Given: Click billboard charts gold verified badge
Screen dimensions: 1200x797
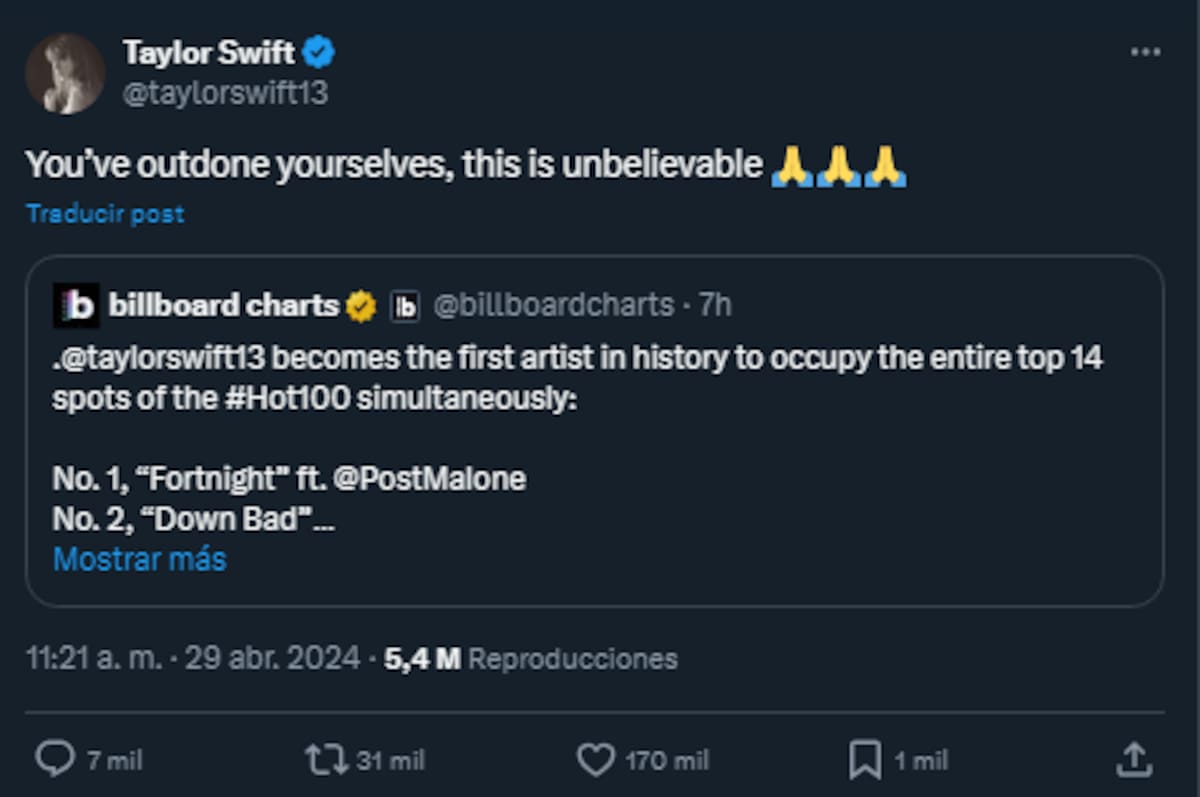Looking at the screenshot, I should [x=361, y=307].
